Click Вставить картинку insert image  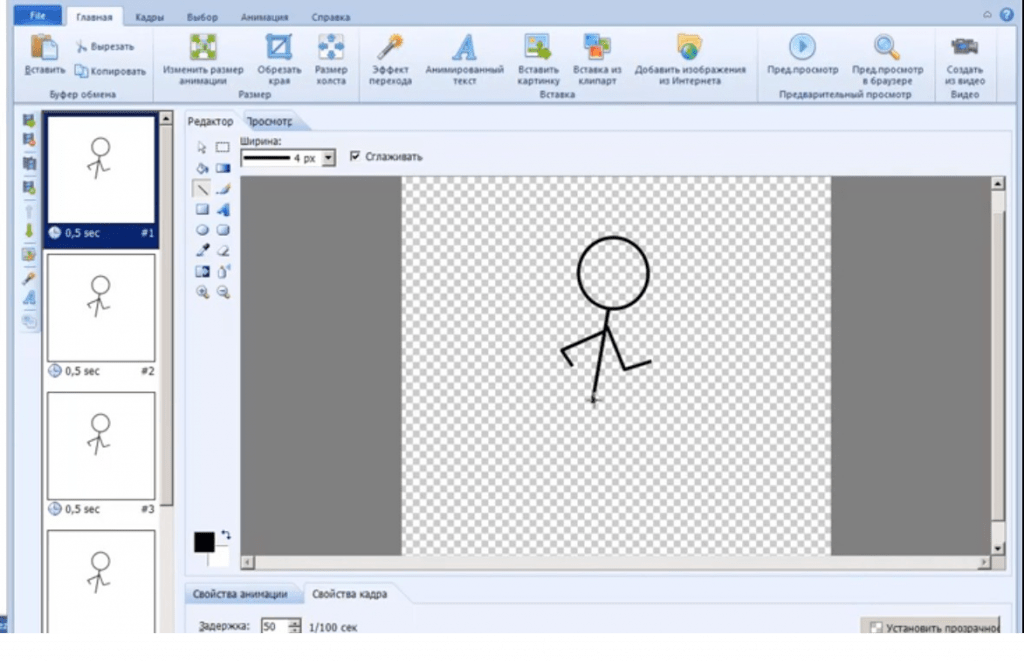coord(538,59)
